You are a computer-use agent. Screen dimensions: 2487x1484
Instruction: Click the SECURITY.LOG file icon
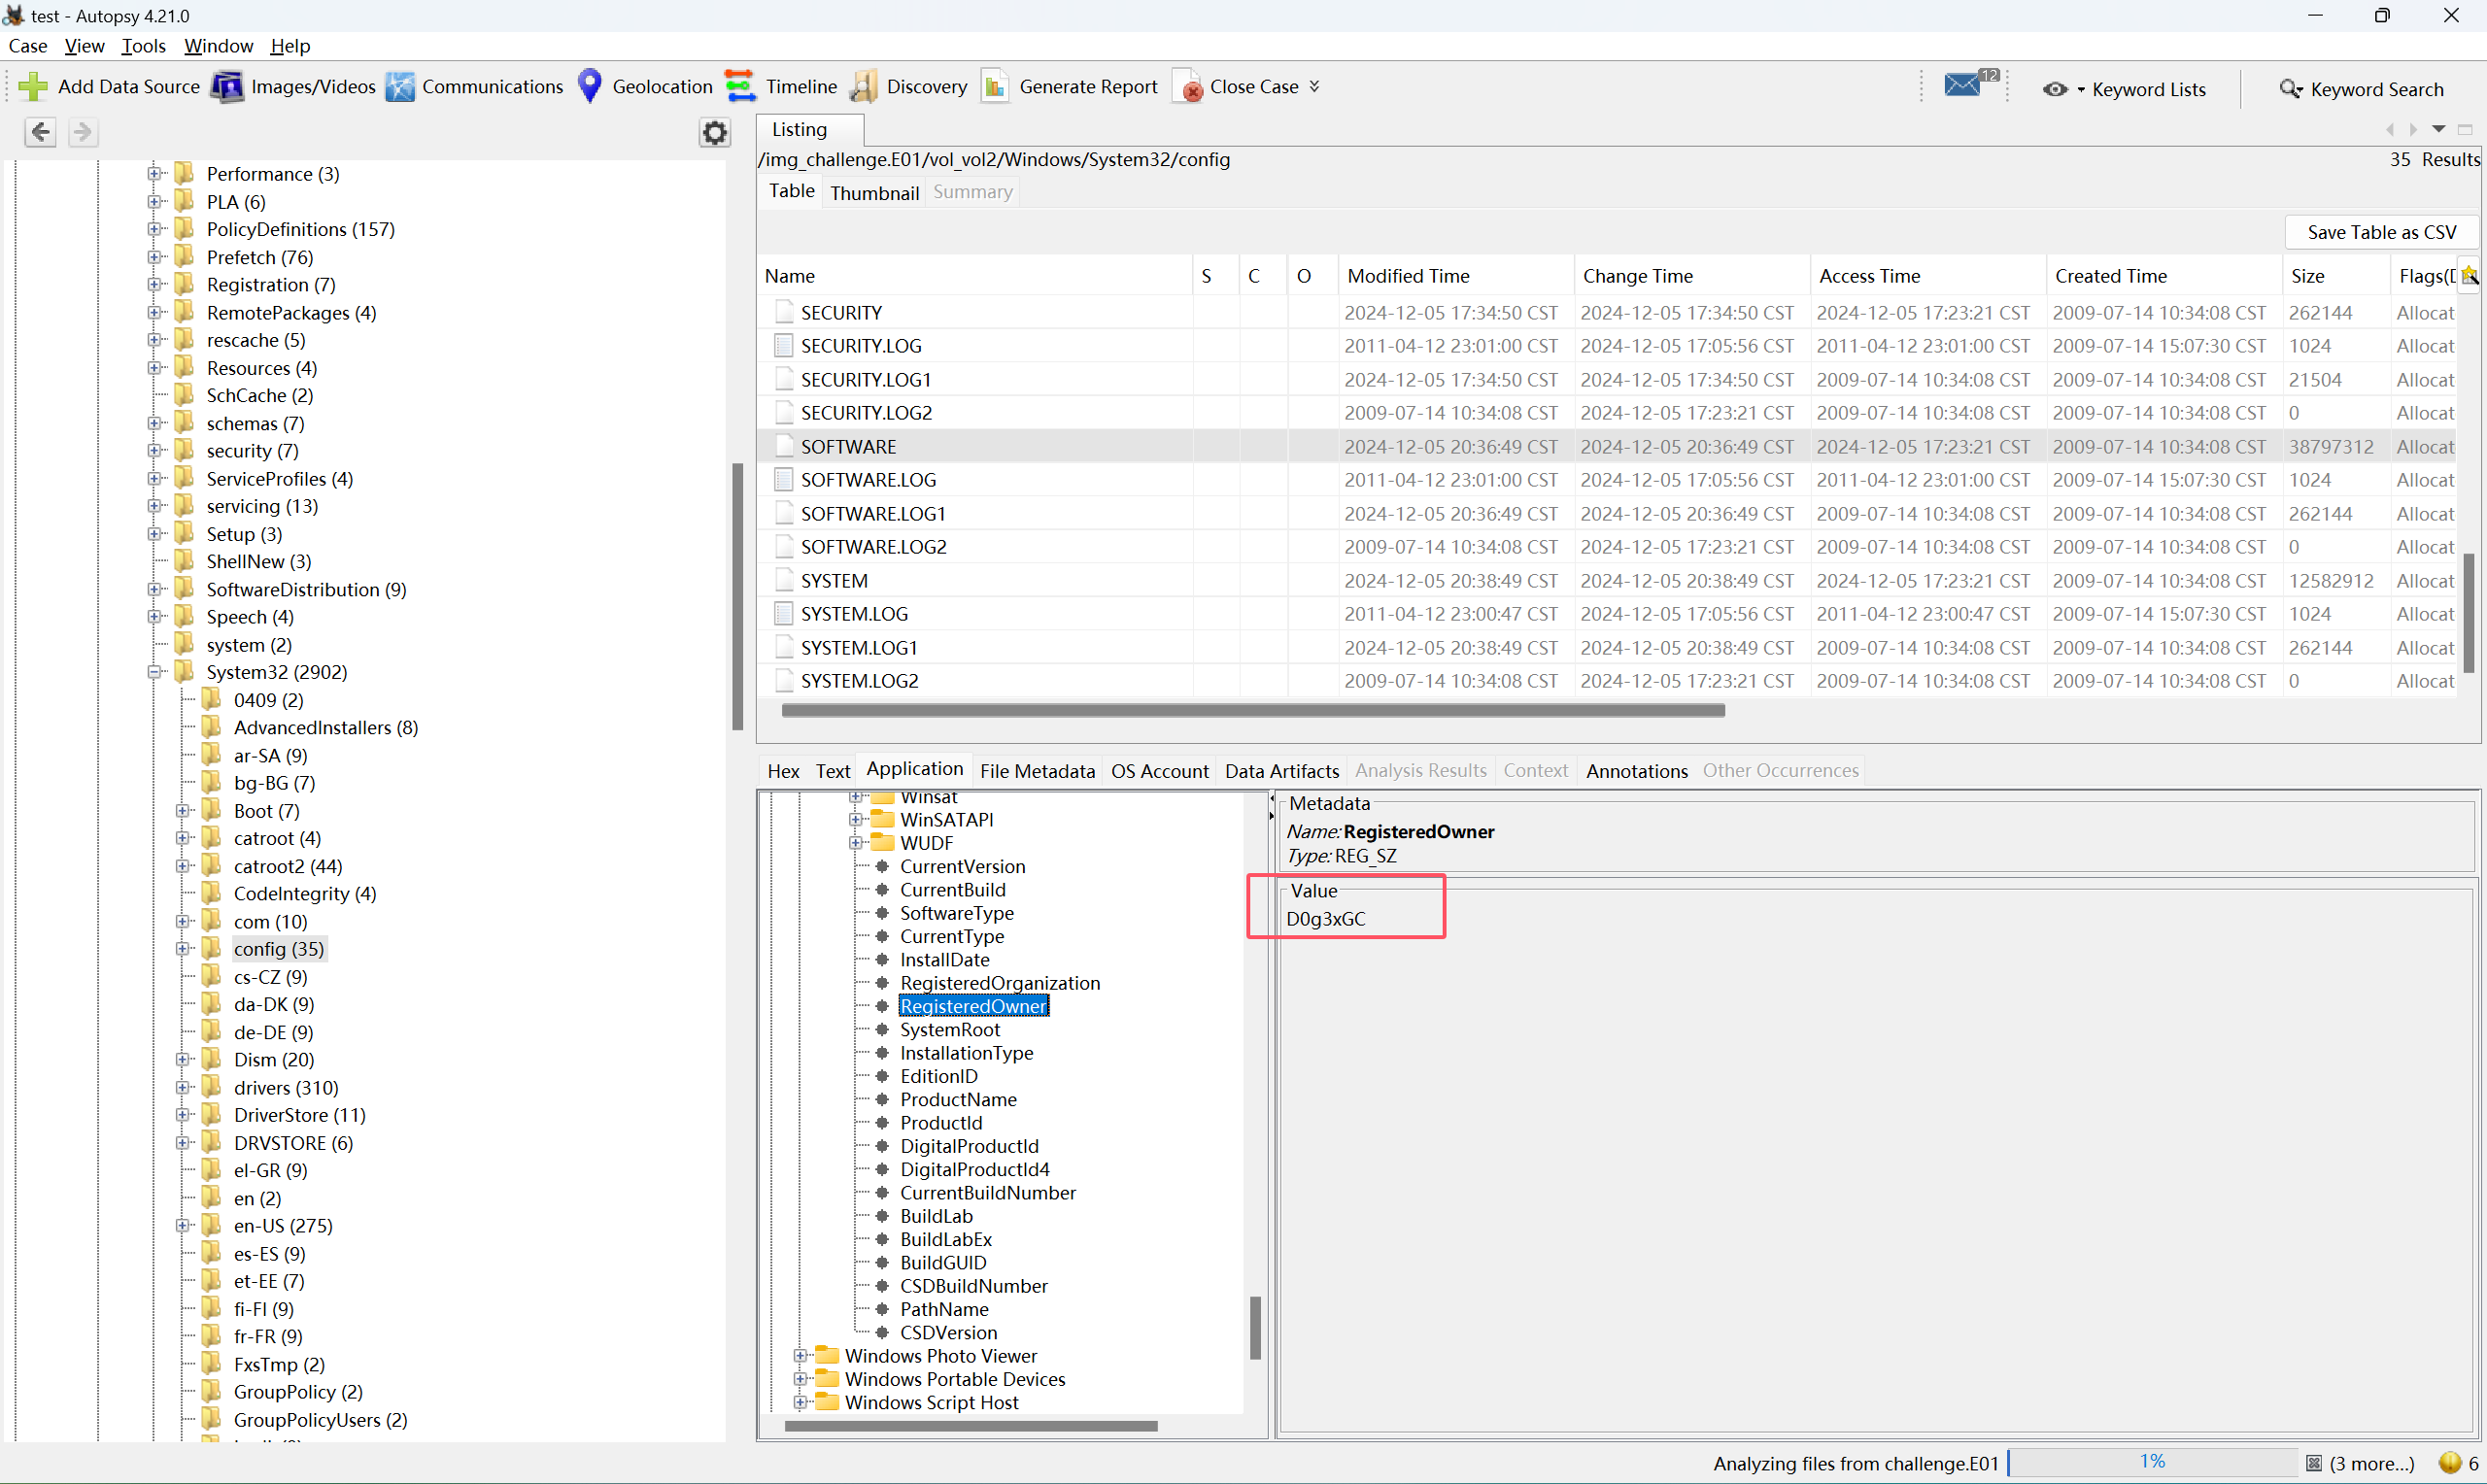point(784,346)
